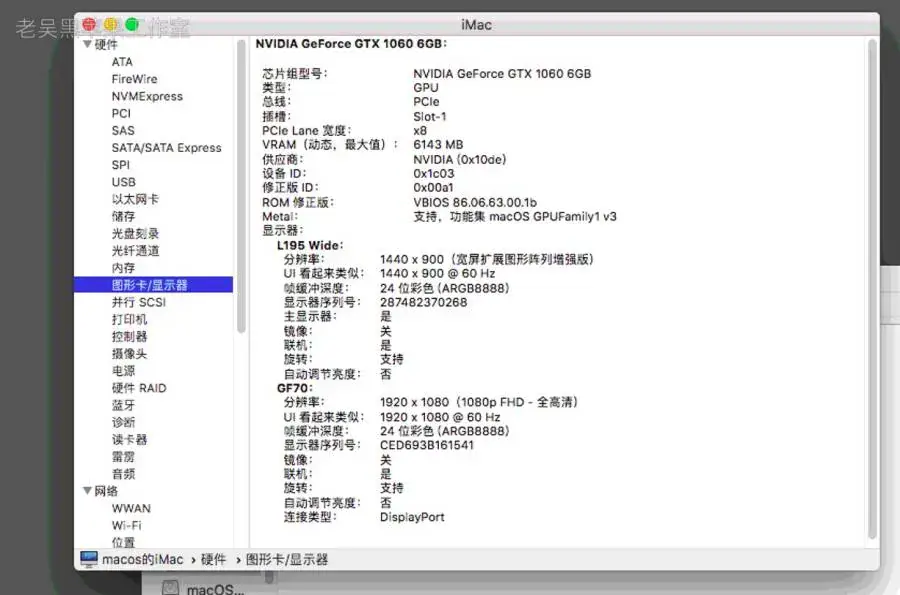
Task: Click the NVIDIA (0x10de) vendor value
Action: point(460,159)
